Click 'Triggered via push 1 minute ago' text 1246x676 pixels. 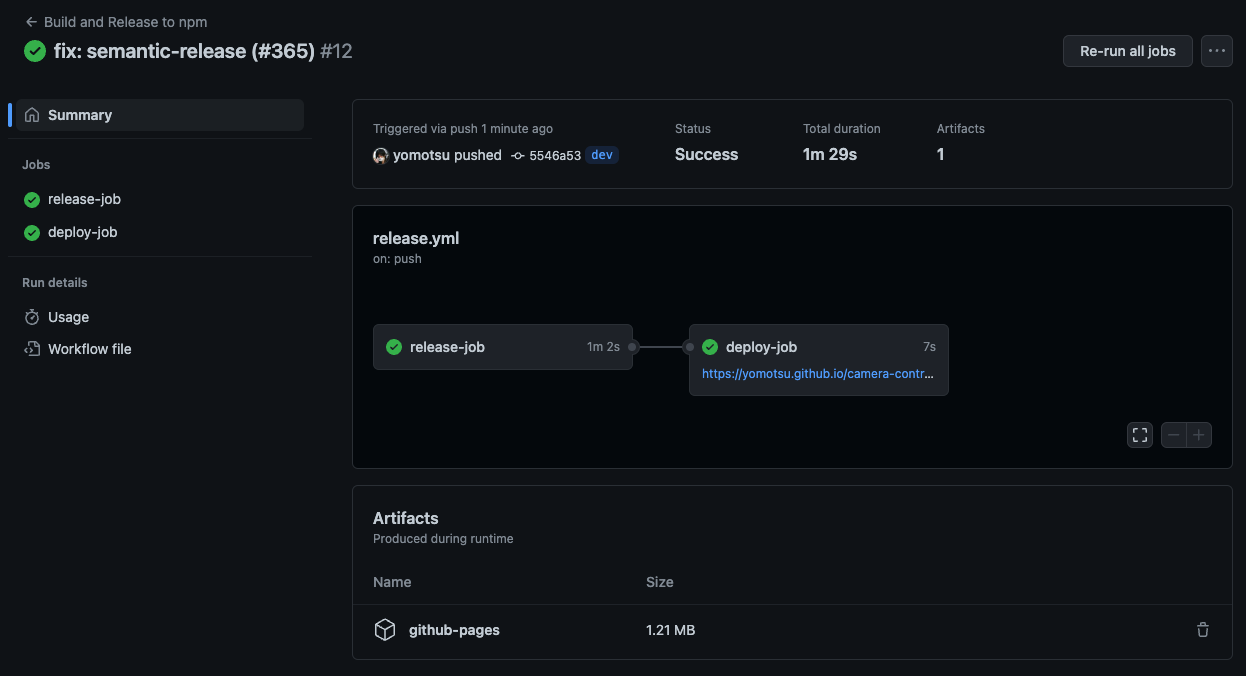(x=463, y=129)
